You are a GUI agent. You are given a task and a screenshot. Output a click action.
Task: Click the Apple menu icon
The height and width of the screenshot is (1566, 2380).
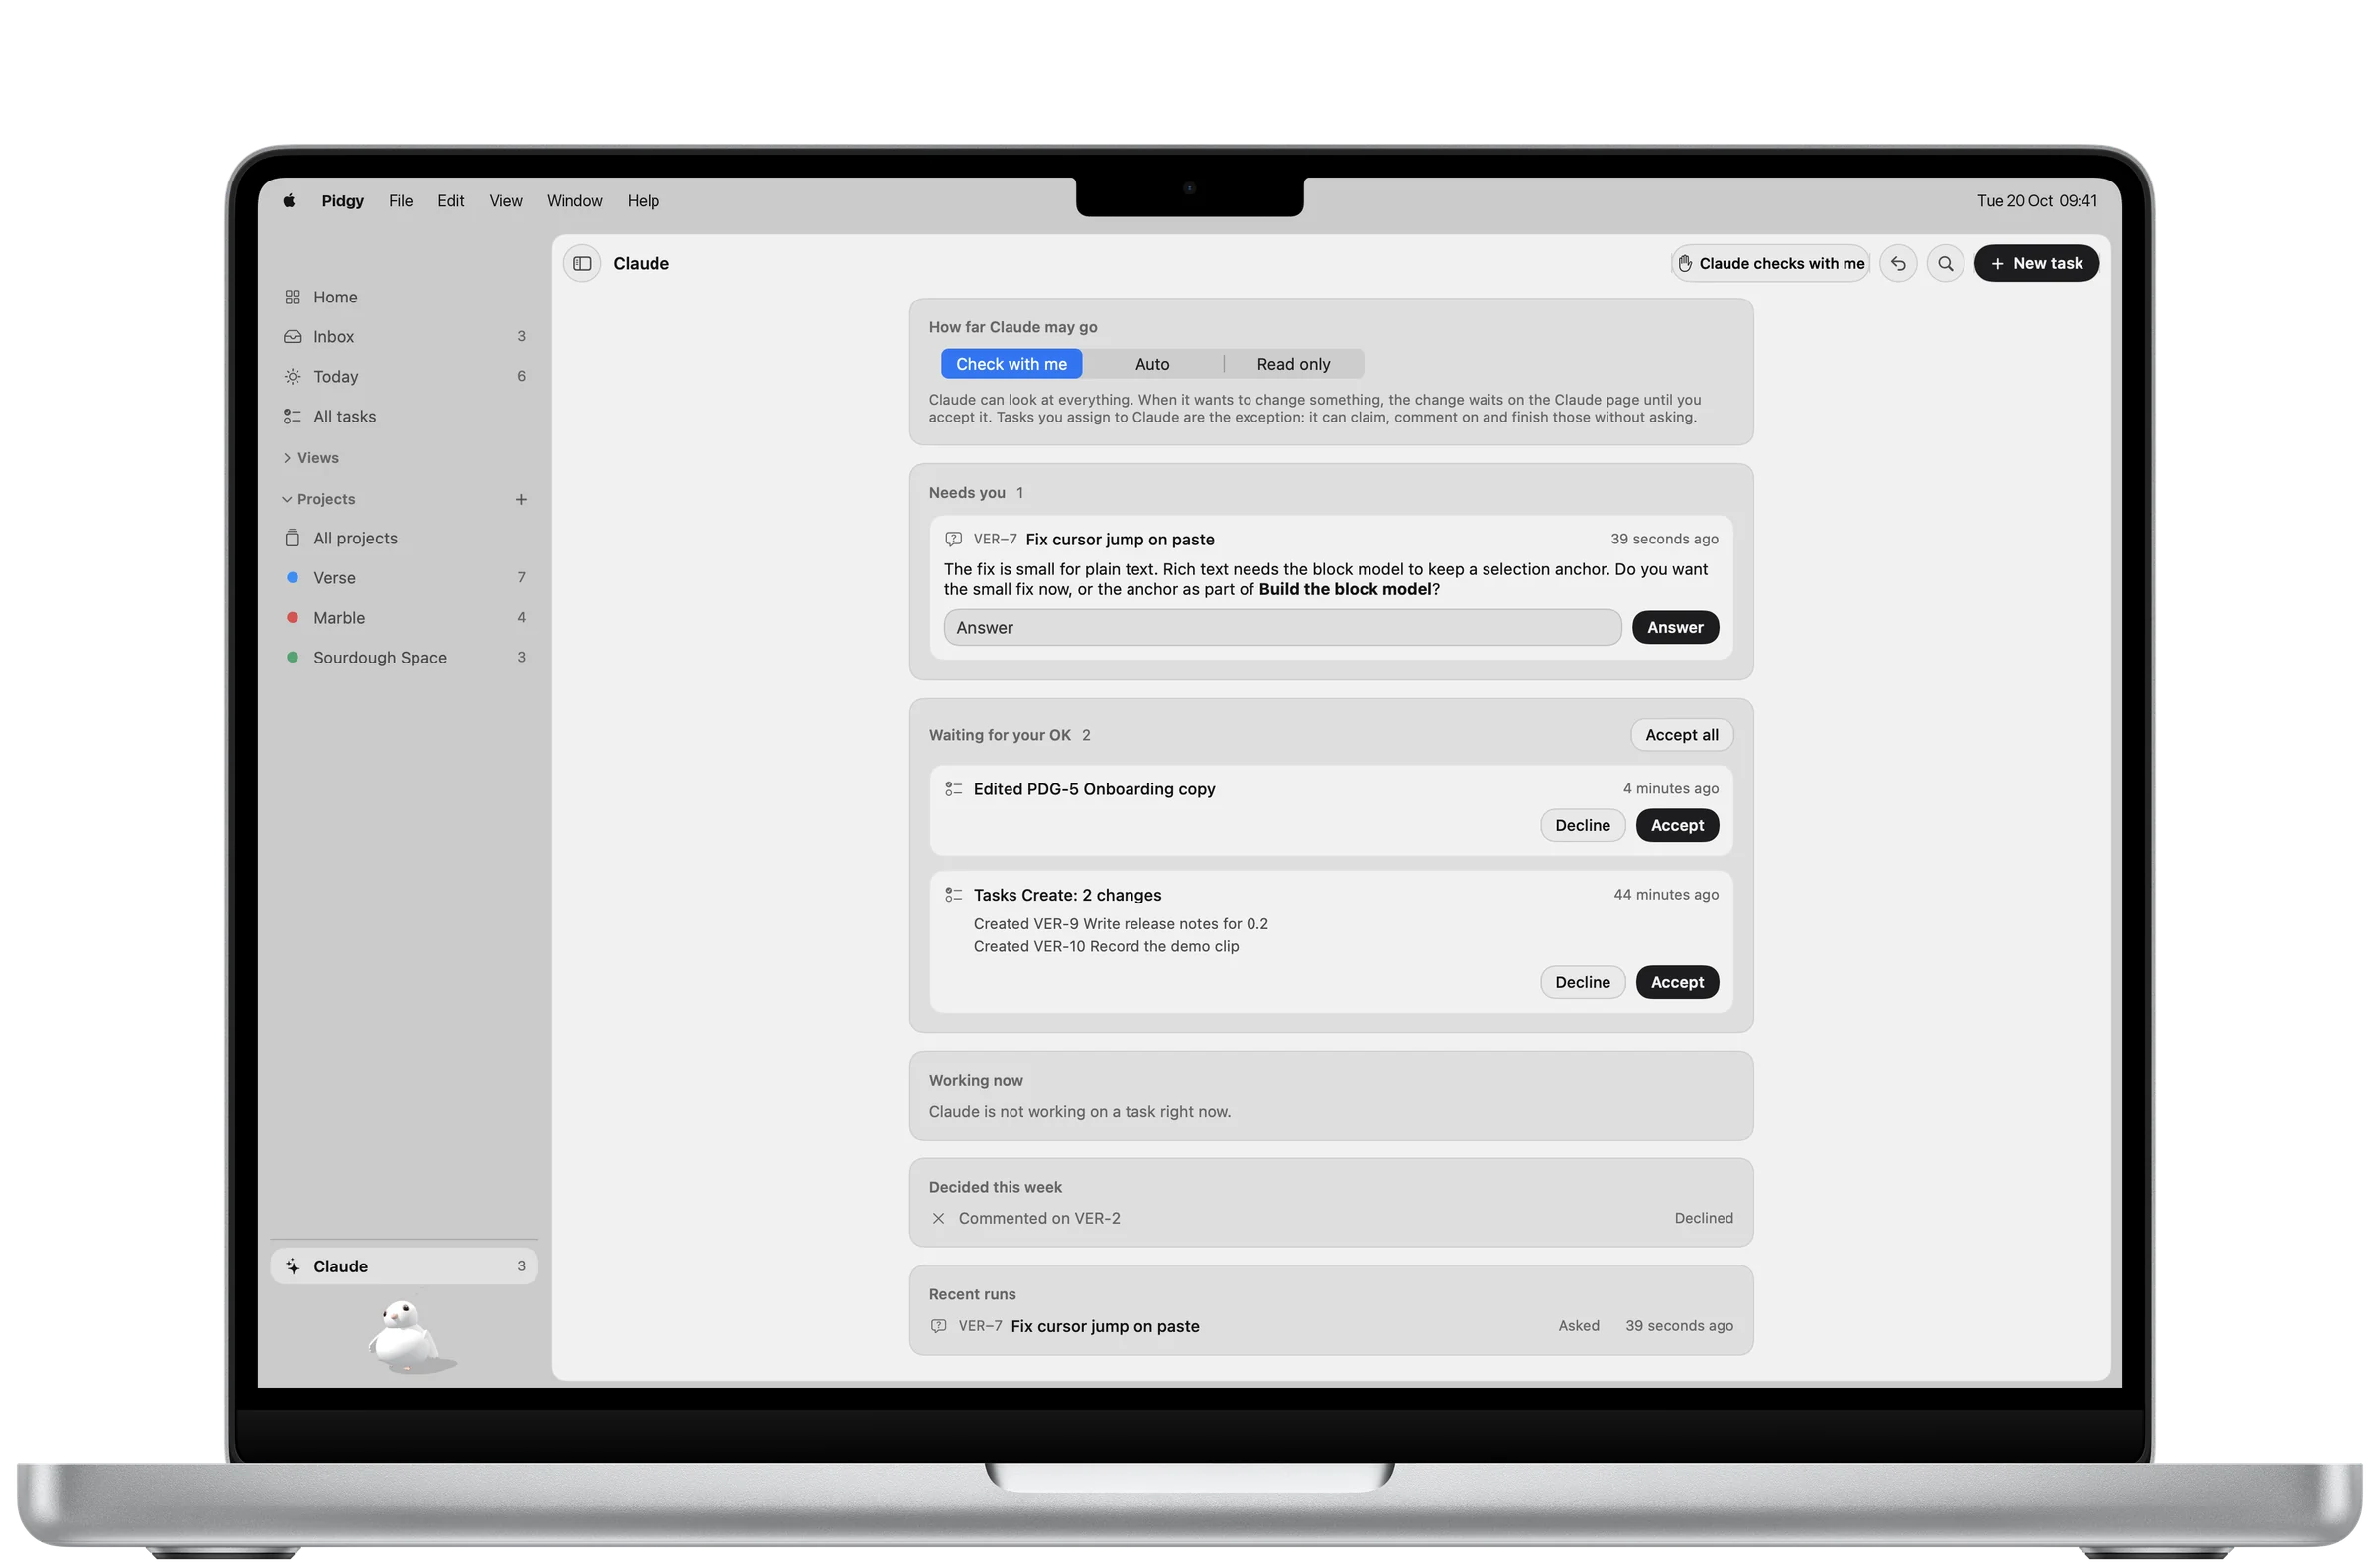coord(289,201)
